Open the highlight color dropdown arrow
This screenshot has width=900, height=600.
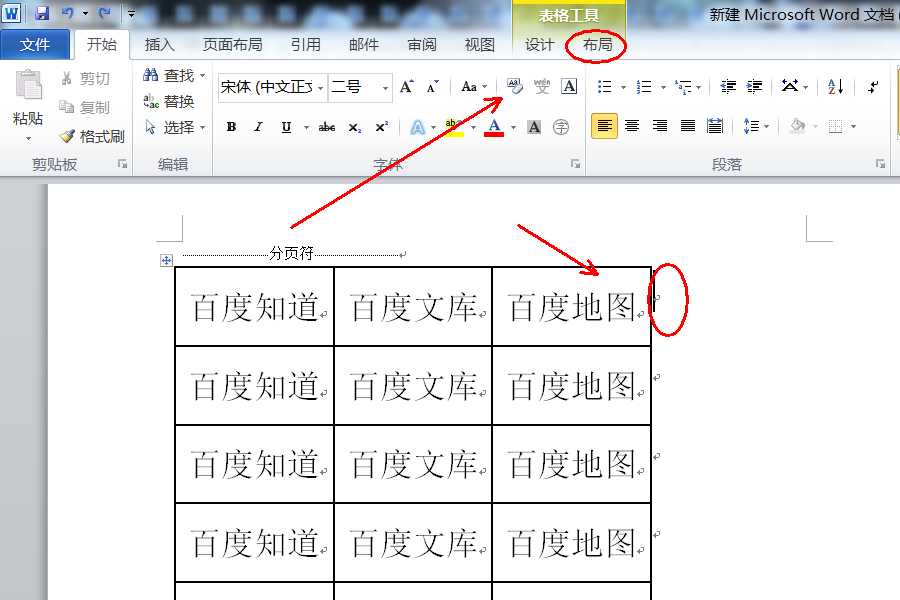(474, 127)
